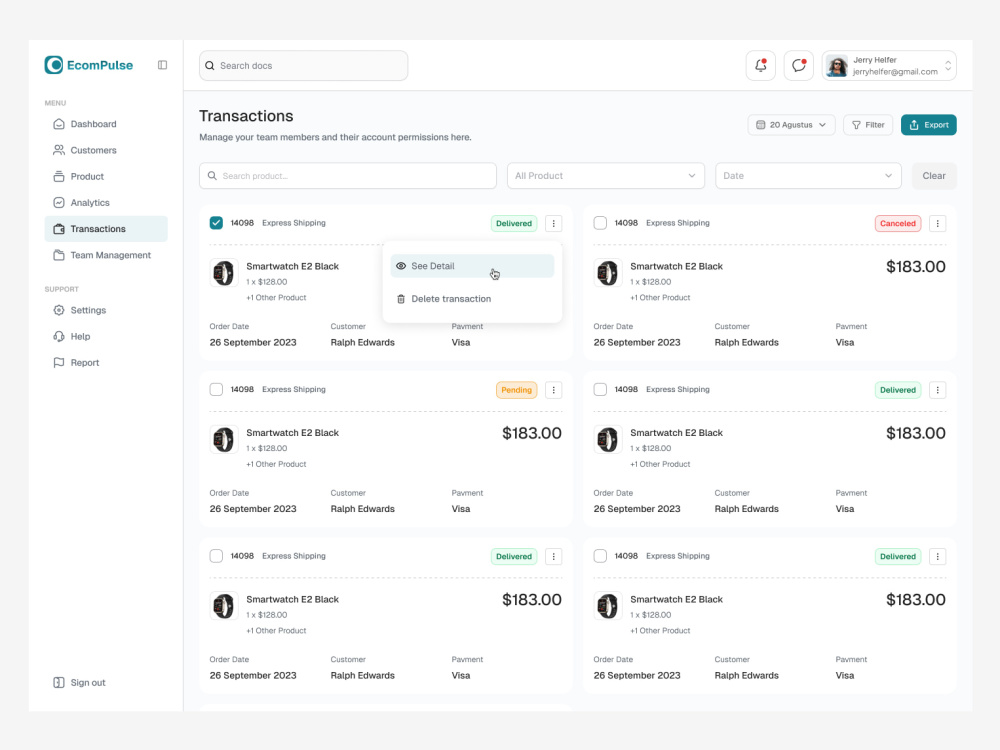
Task: Click the Product box icon in sidebar
Action: (x=59, y=176)
